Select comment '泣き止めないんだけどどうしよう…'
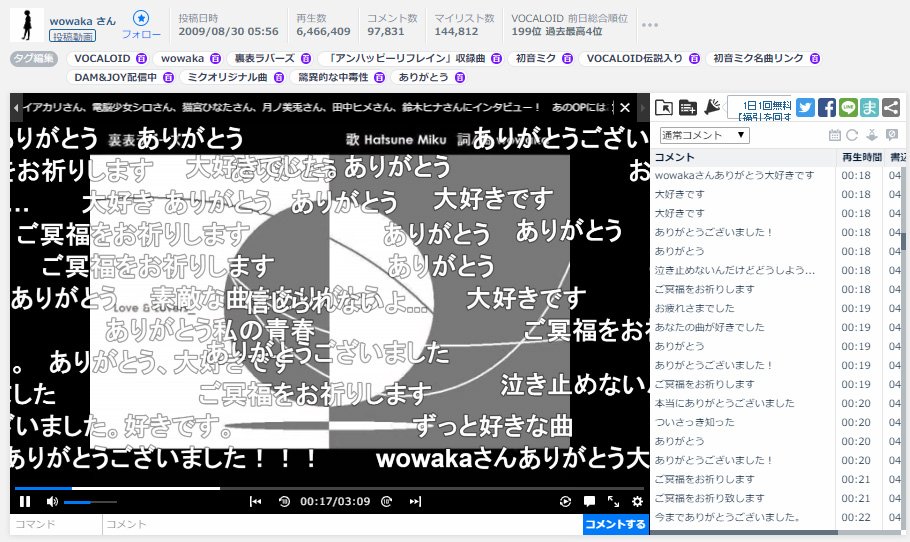 click(x=734, y=270)
